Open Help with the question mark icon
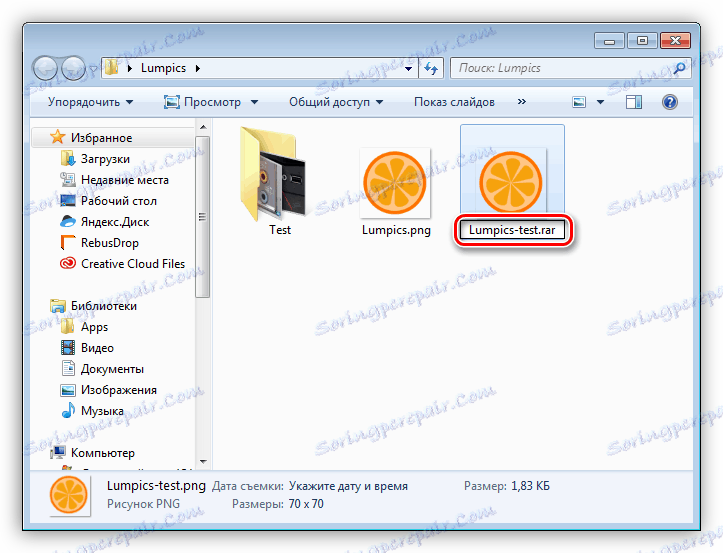The width and height of the screenshot is (723, 553). tap(670, 102)
